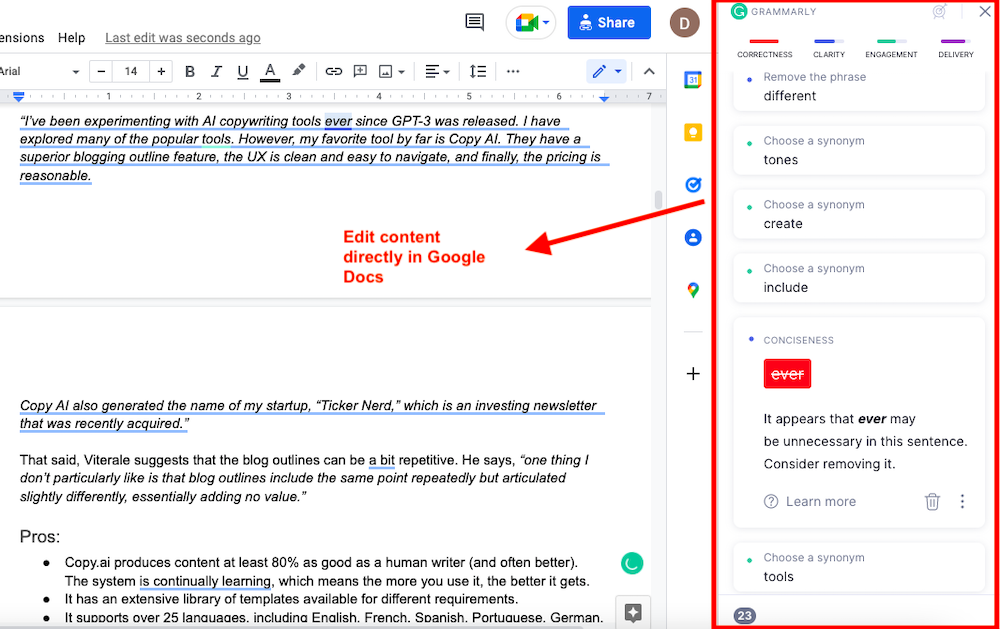Open the synonym suggestion for tools
1000x629 pixels.
[859, 567]
